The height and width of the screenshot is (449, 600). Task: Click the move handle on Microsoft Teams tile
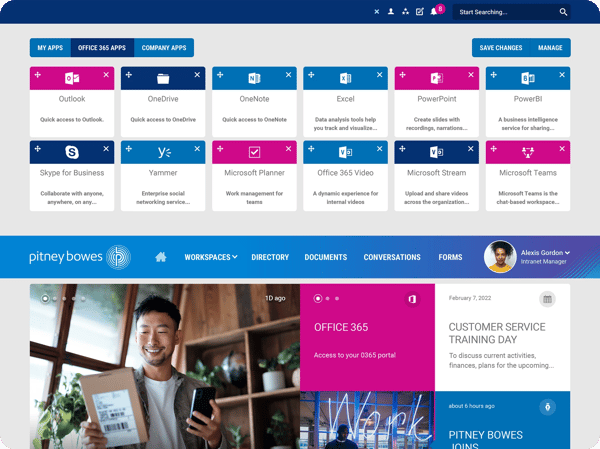(x=494, y=149)
